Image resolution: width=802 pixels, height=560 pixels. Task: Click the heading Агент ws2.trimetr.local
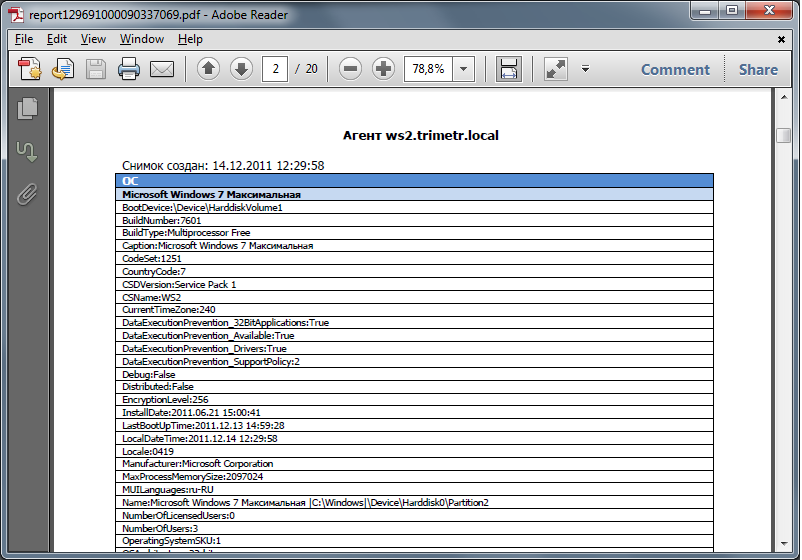pyautogui.click(x=420, y=136)
